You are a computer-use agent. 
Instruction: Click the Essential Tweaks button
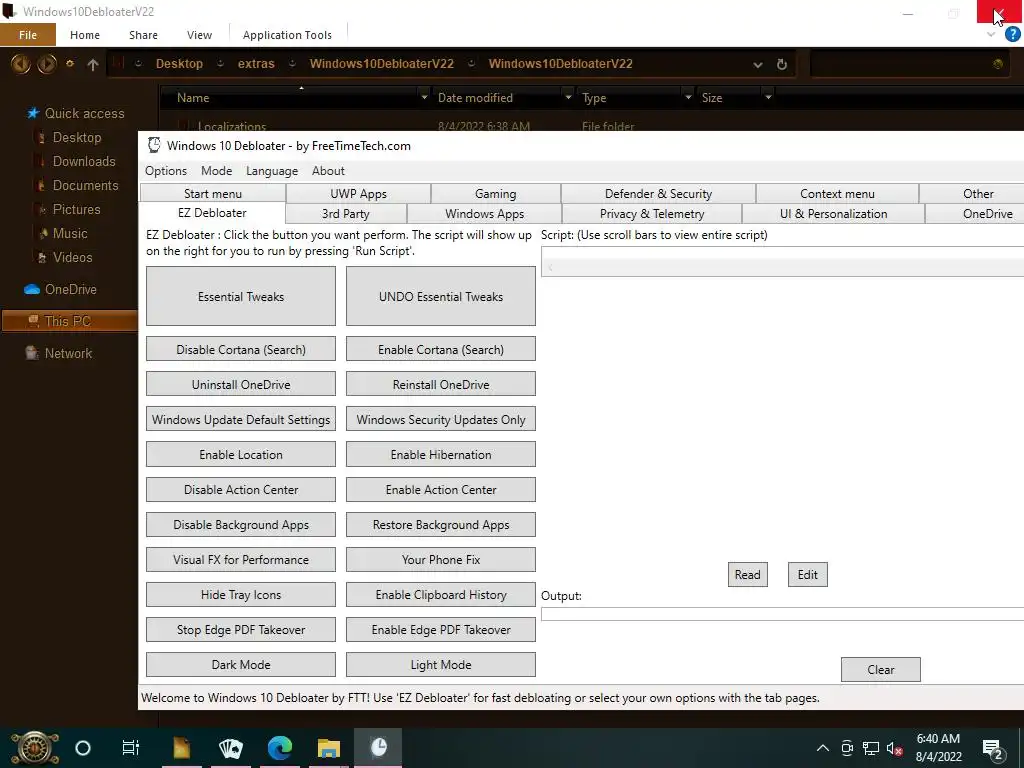click(241, 296)
